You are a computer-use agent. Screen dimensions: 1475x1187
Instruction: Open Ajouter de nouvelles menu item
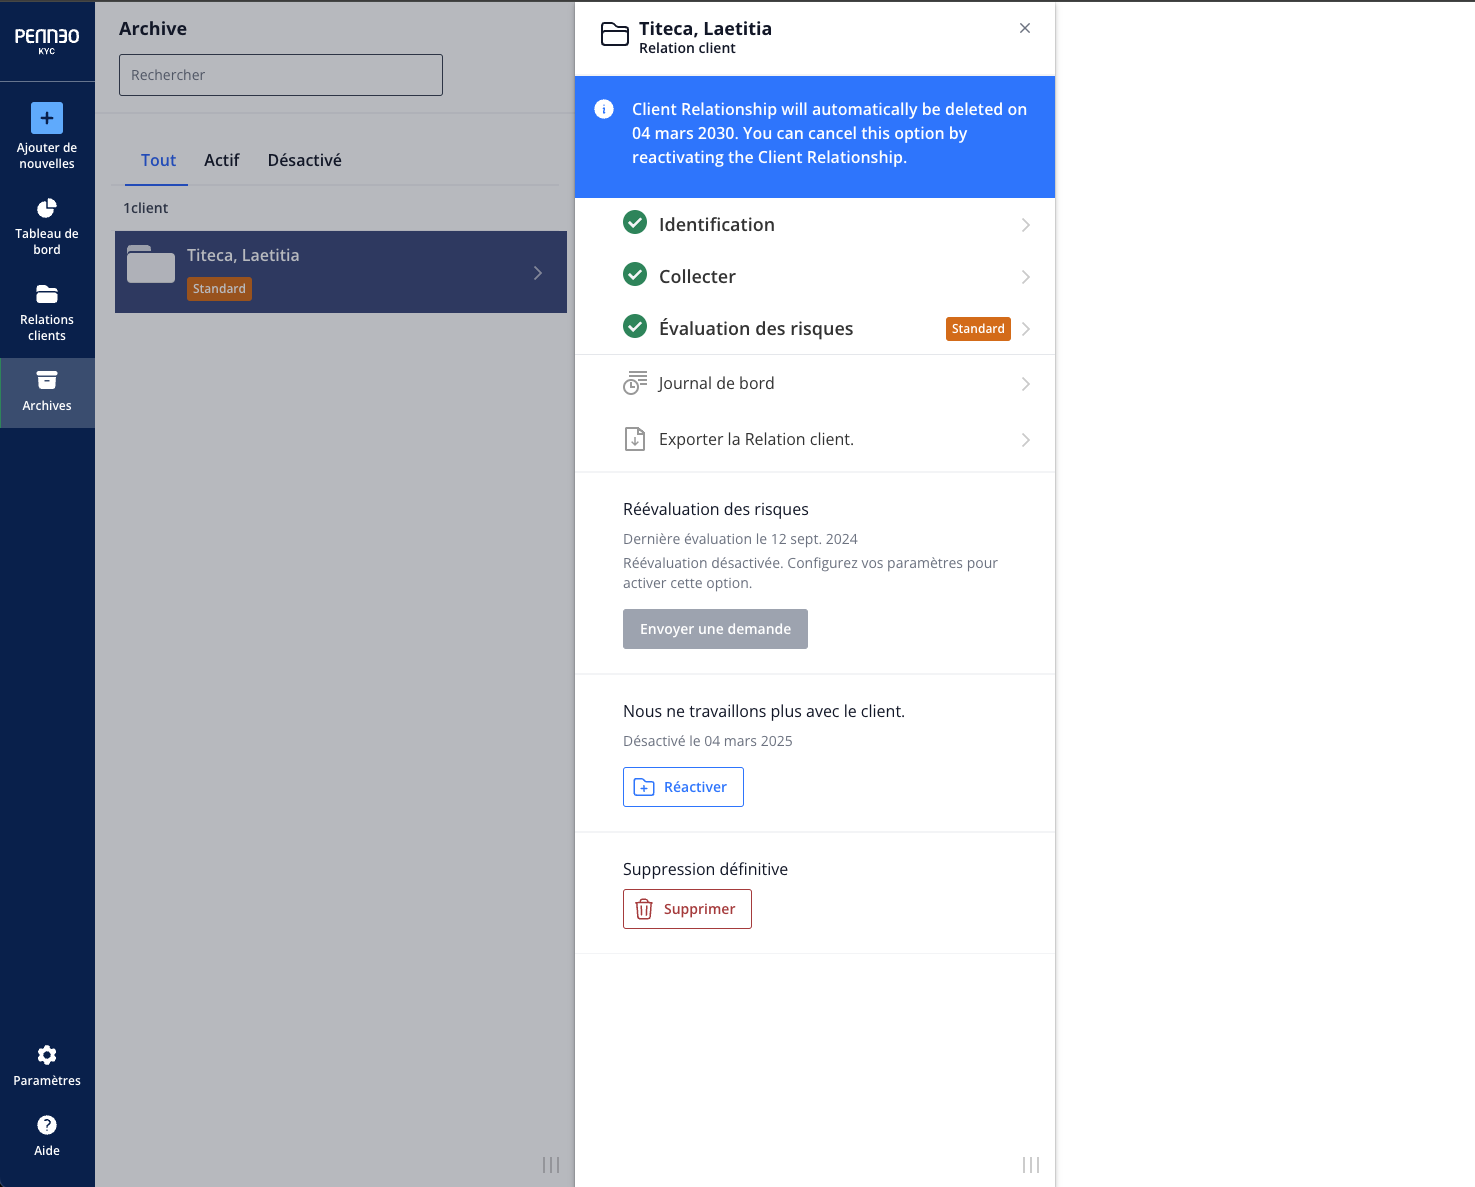pos(47,137)
